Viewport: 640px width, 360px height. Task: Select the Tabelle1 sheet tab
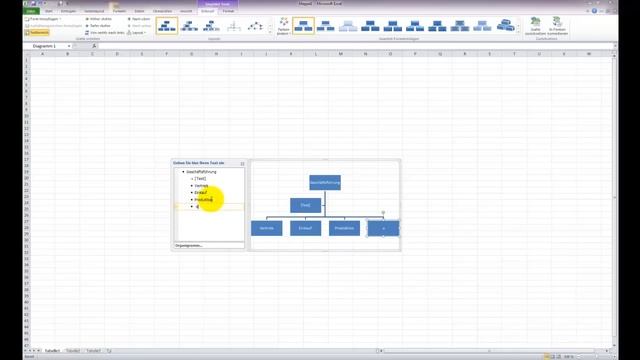pos(52,351)
